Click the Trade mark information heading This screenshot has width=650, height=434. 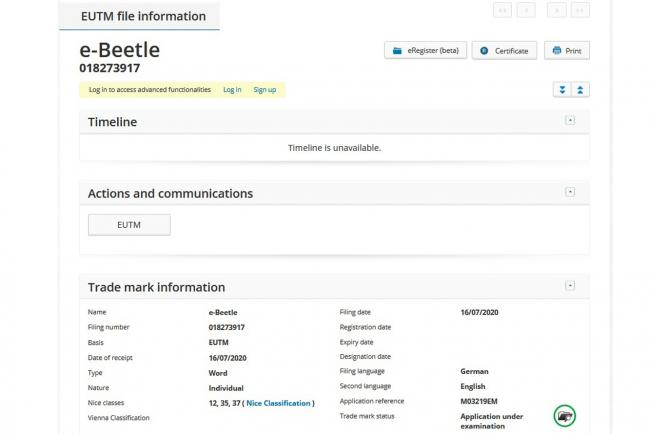(156, 287)
